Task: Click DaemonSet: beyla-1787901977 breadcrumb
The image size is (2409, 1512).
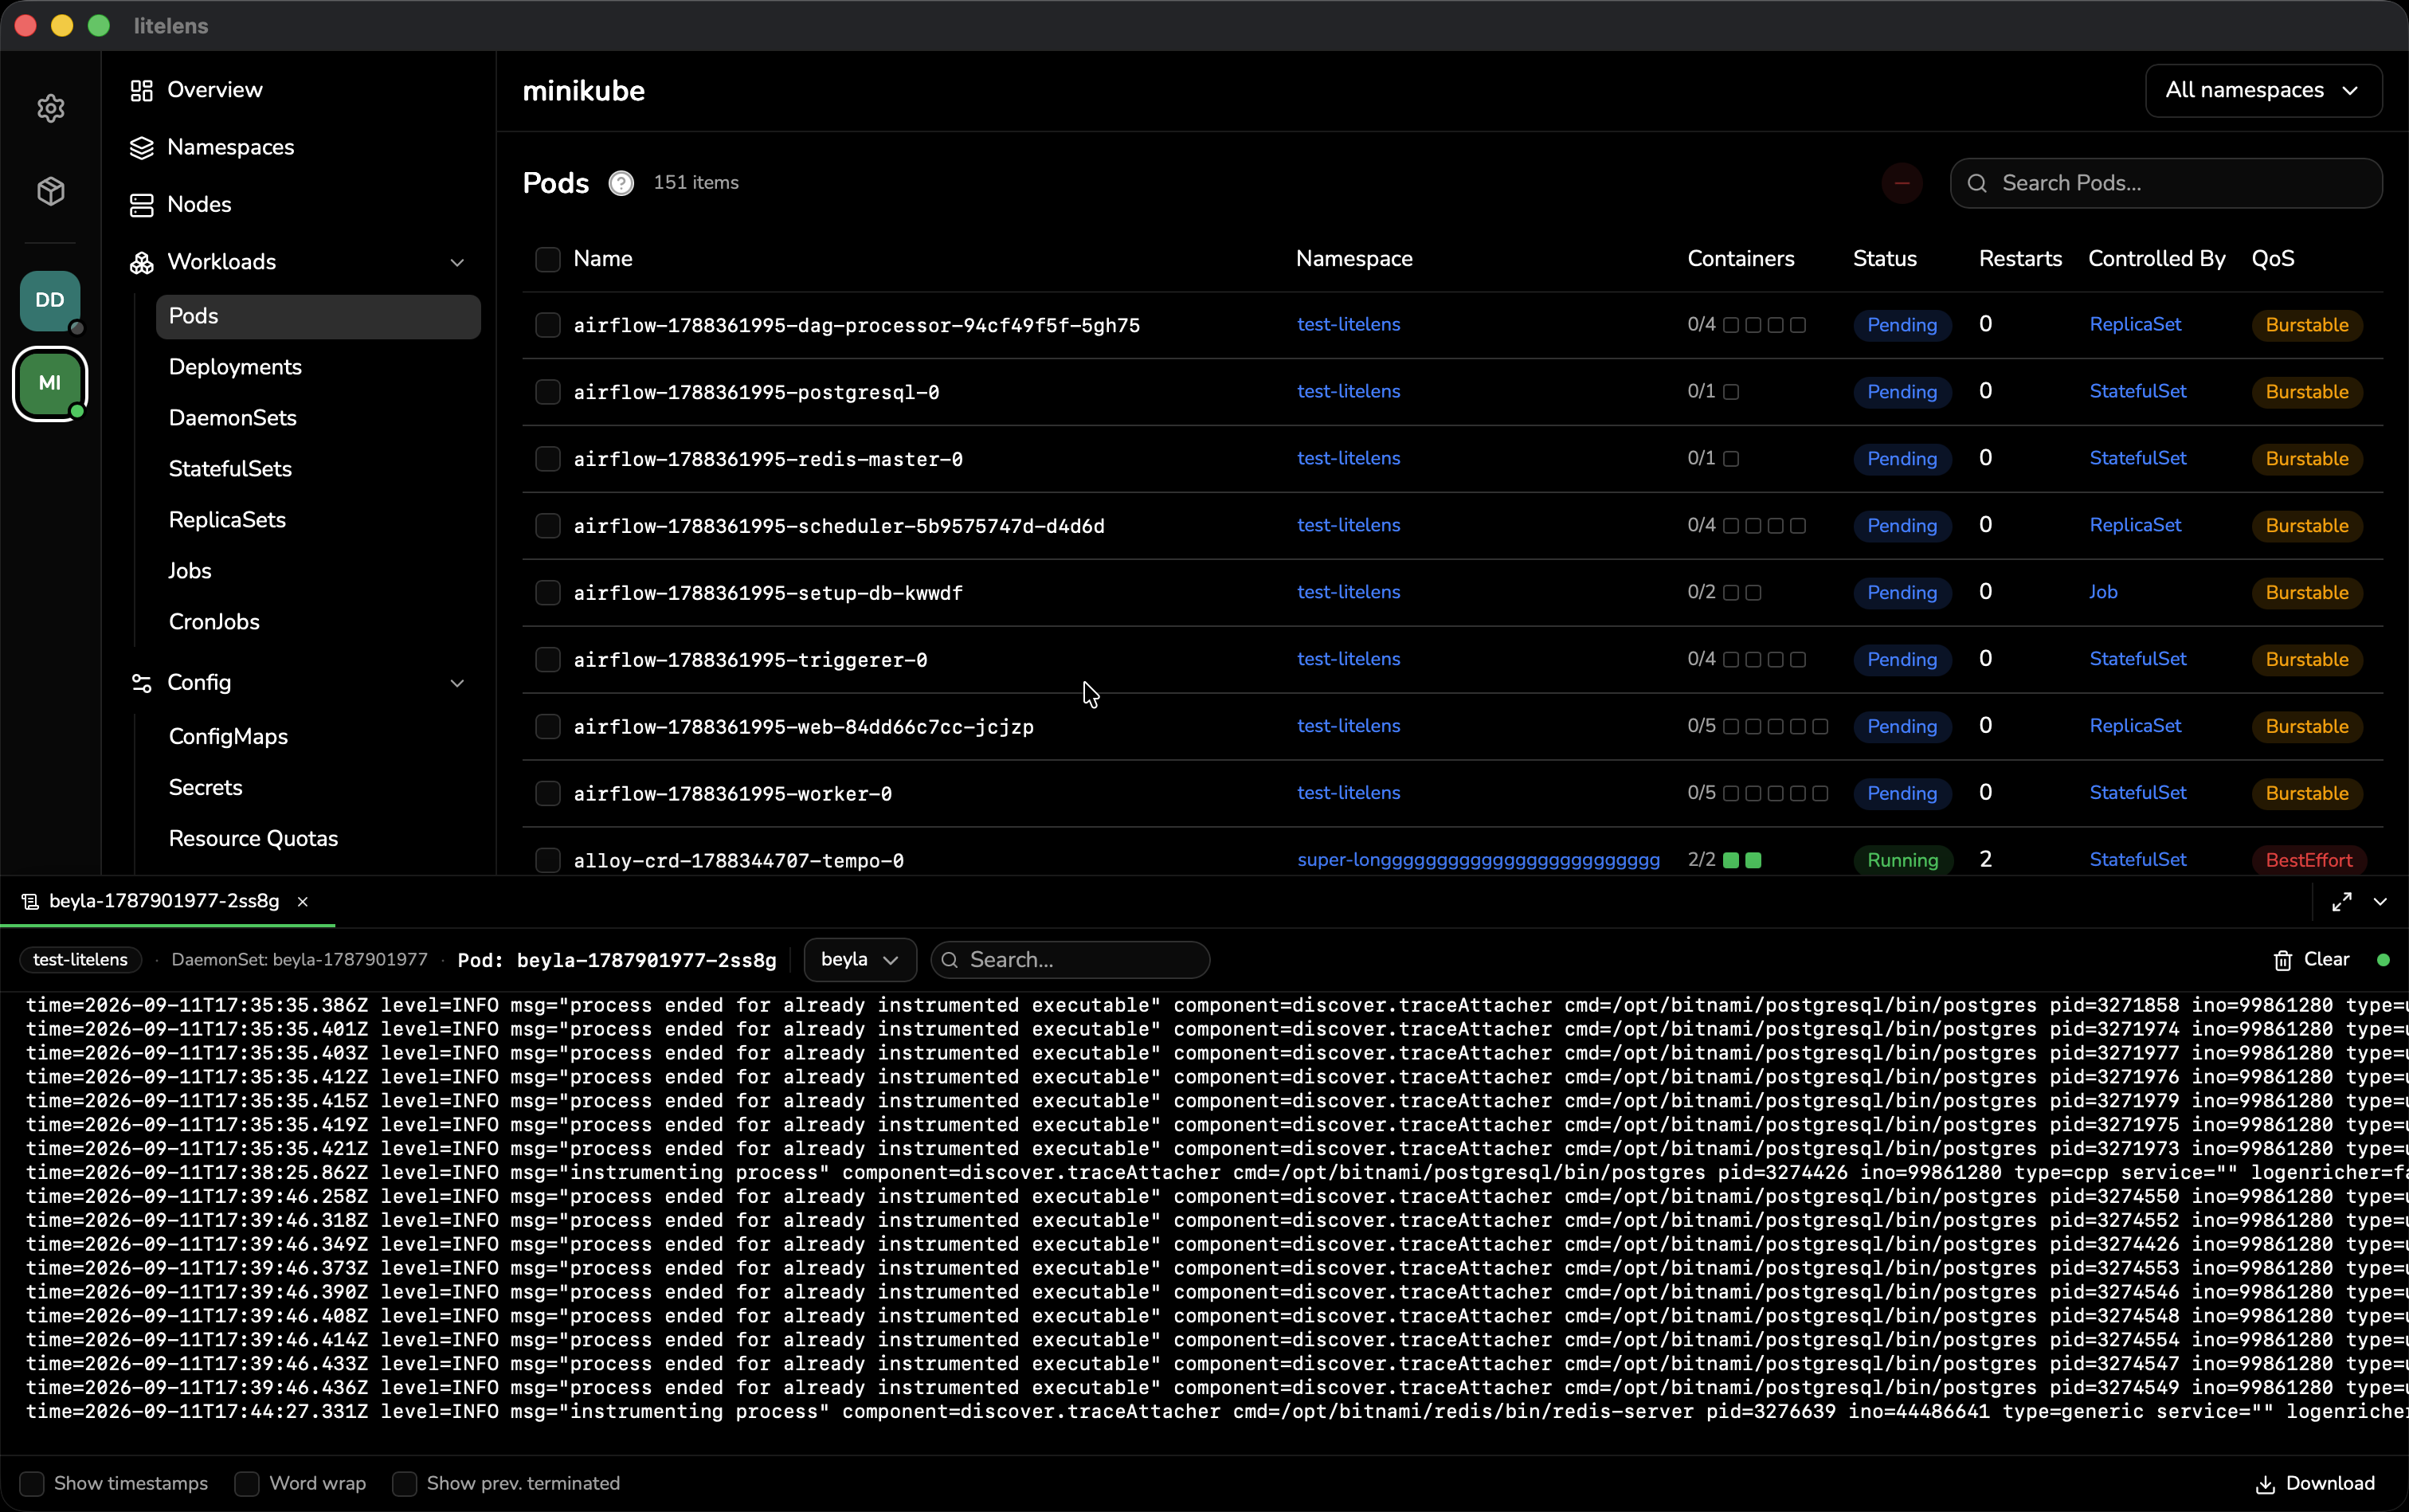Action: click(x=299, y=960)
